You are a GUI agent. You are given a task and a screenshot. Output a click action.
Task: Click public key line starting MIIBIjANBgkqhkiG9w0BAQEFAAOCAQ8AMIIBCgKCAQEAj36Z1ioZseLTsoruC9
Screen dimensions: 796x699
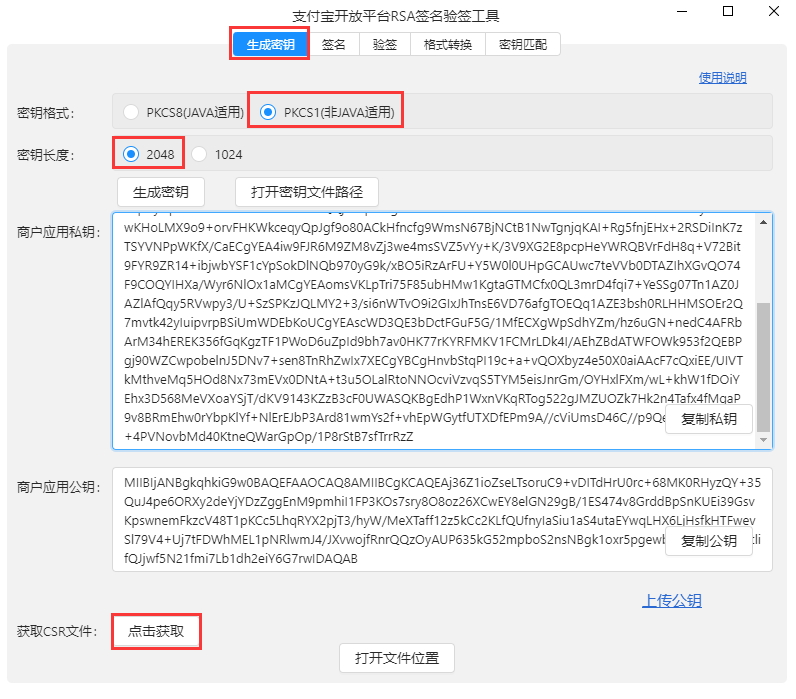(x=442, y=482)
